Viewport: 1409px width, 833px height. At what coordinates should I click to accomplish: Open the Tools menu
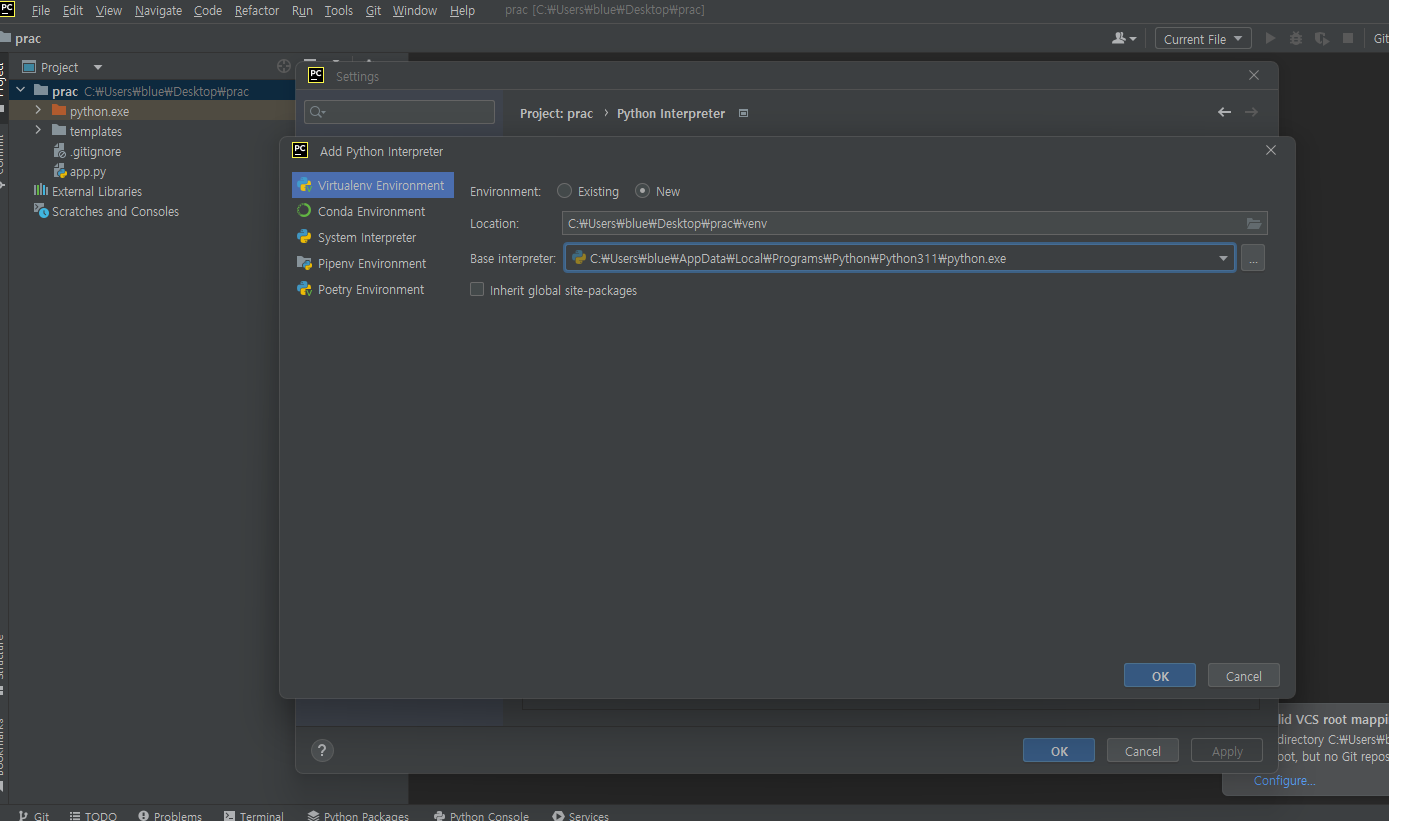[339, 10]
